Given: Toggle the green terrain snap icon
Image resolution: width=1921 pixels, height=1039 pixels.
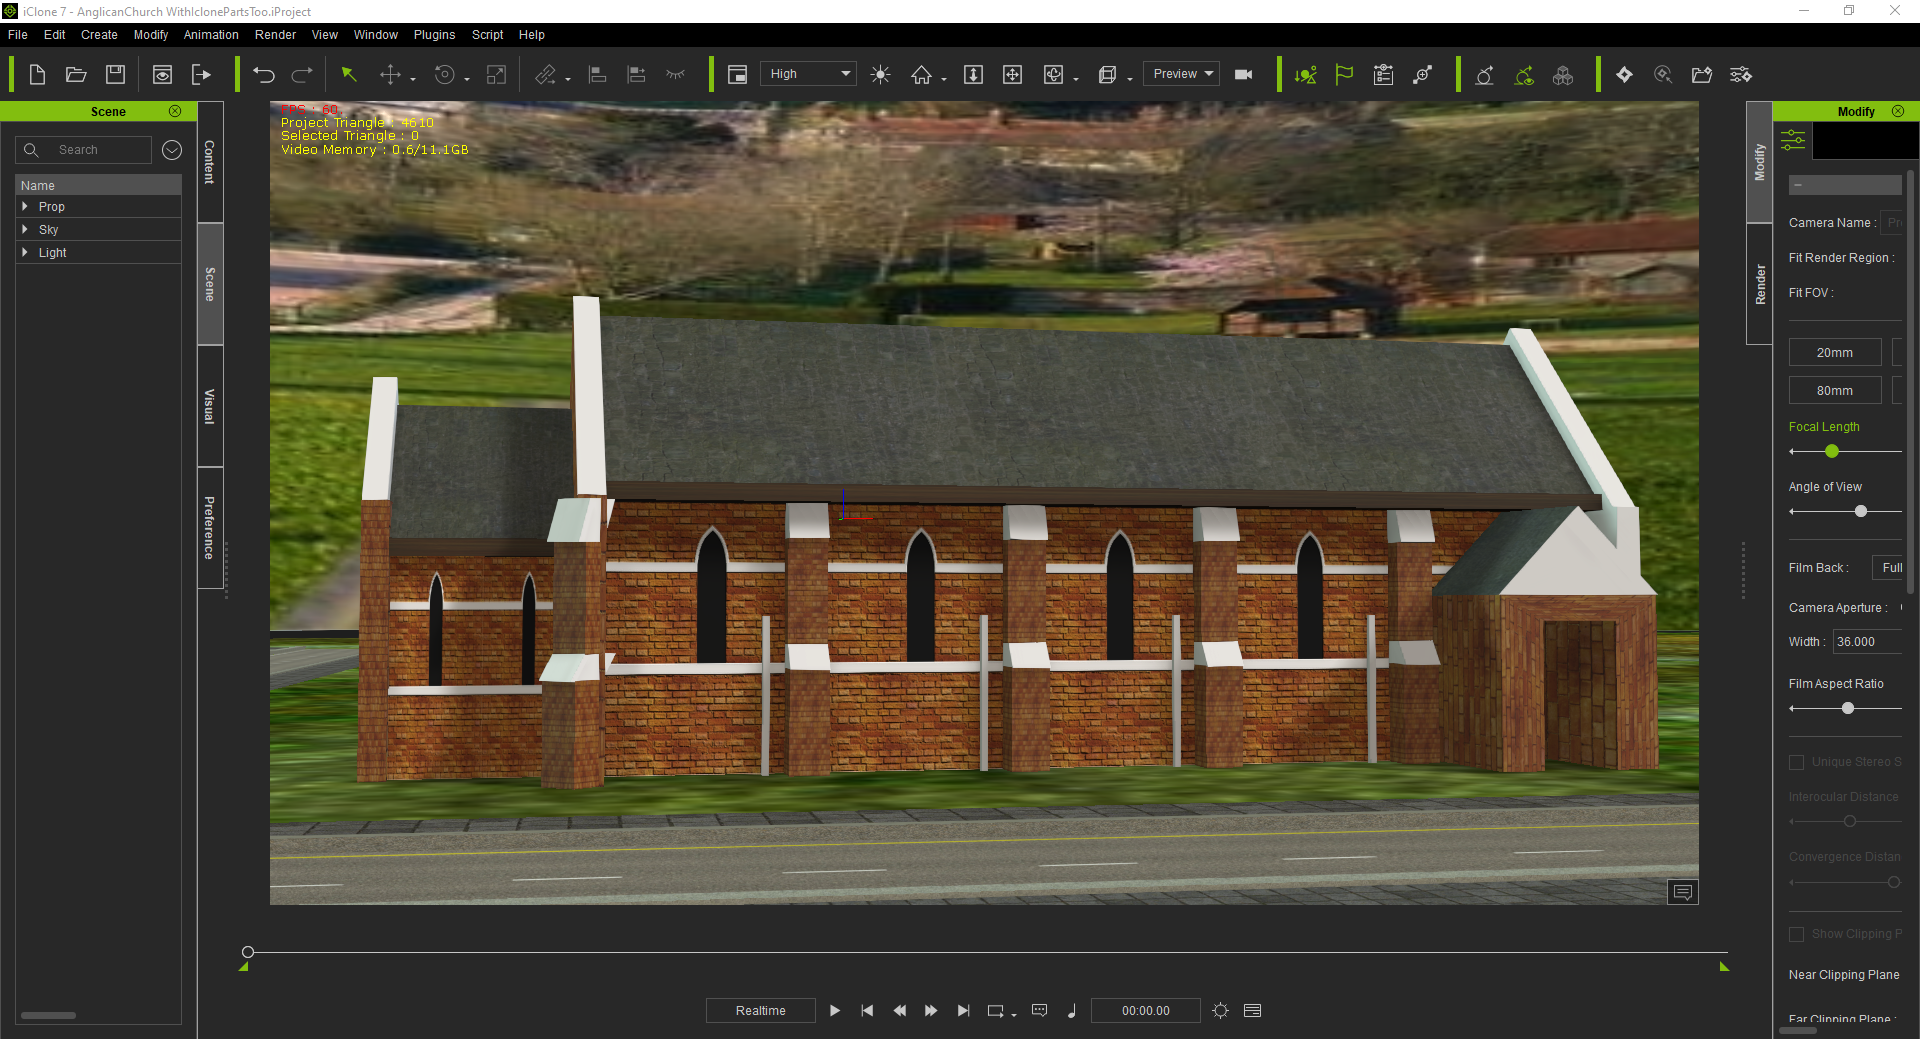Looking at the screenshot, I should tap(1305, 74).
